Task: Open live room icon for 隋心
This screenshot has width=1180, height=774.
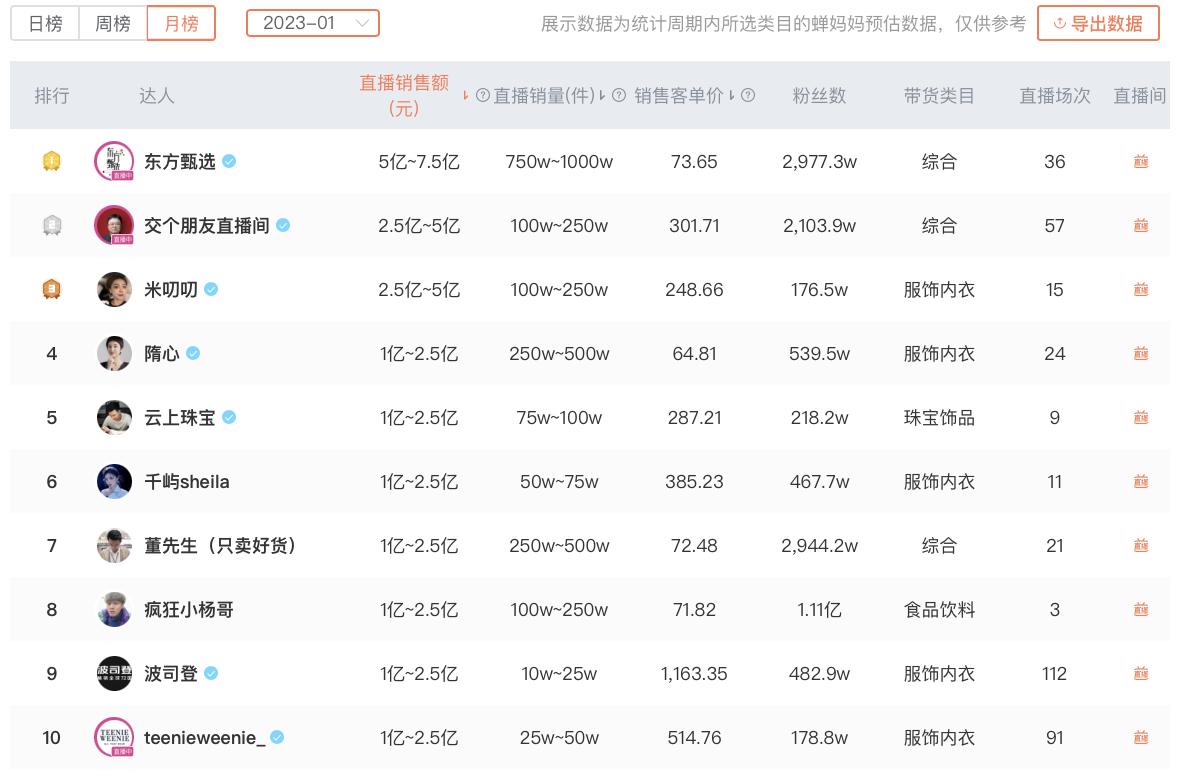Action: (1141, 353)
